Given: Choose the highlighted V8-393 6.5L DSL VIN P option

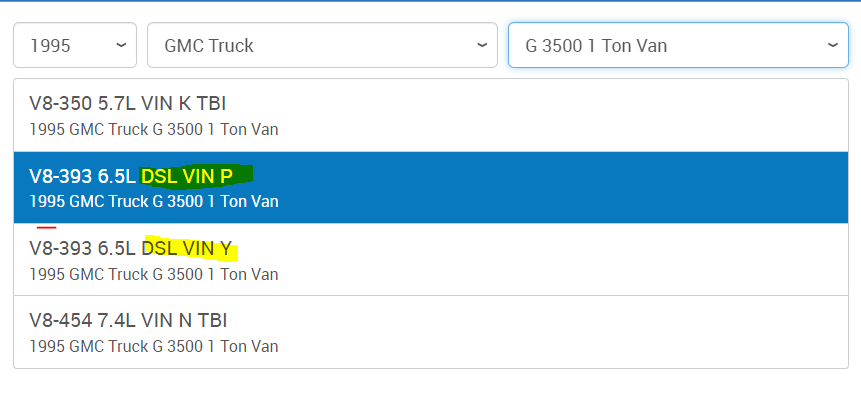Looking at the screenshot, I should click(430, 187).
